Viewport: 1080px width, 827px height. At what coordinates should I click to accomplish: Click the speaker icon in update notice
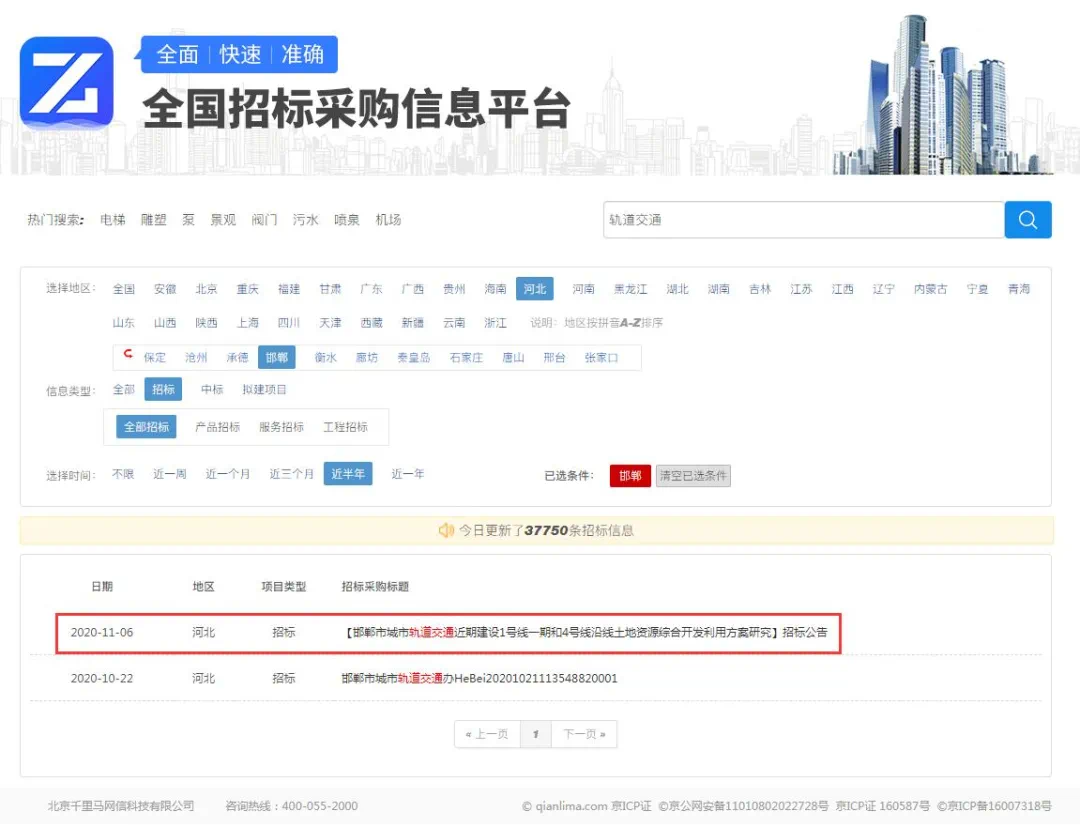pyautogui.click(x=446, y=531)
